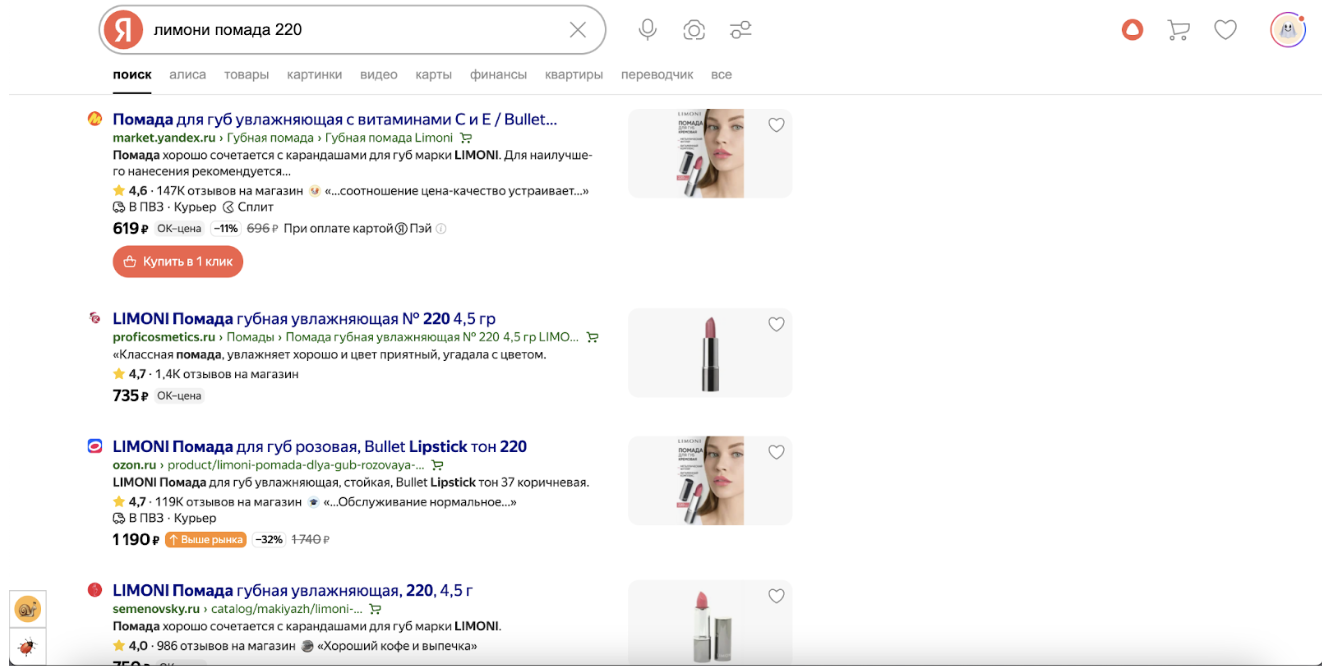Viewport: 1322px width, 668px height.
Task: Open favorites heart in header
Action: tap(1225, 30)
